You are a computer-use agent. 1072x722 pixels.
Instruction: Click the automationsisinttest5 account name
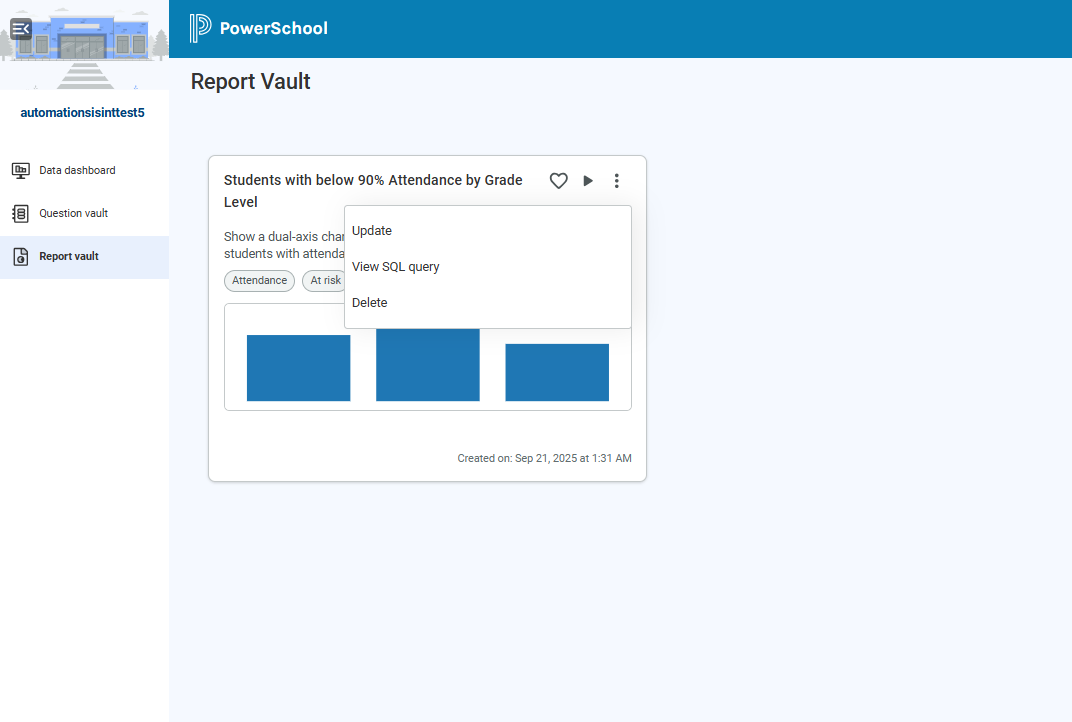click(x=83, y=113)
